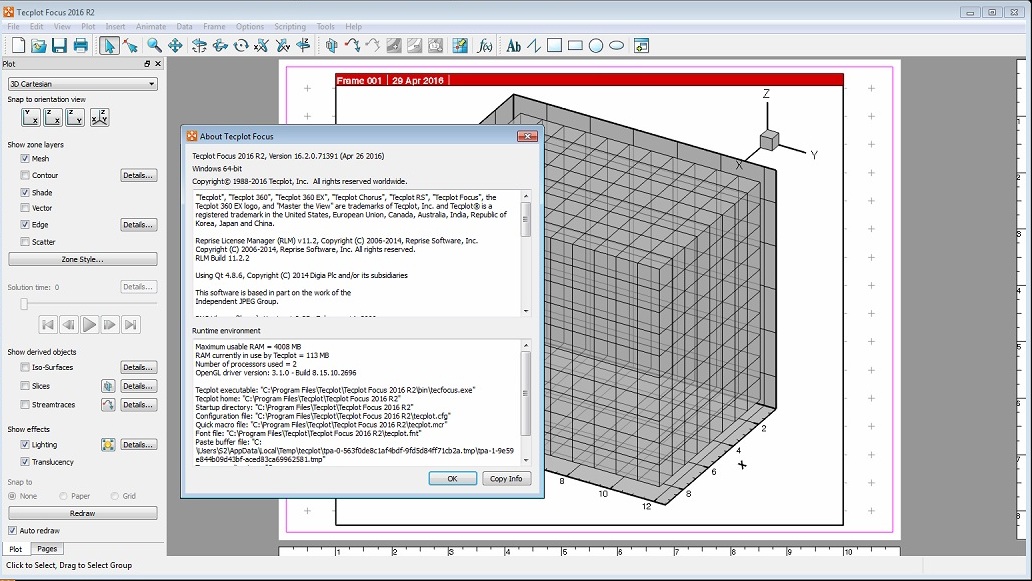Toggle the Shade layer checkbox
Image resolution: width=1032 pixels, height=581 pixels.
coord(25,193)
